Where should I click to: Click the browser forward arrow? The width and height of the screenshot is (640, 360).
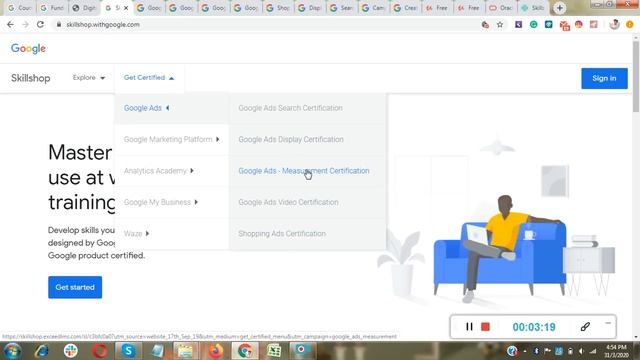[25, 24]
